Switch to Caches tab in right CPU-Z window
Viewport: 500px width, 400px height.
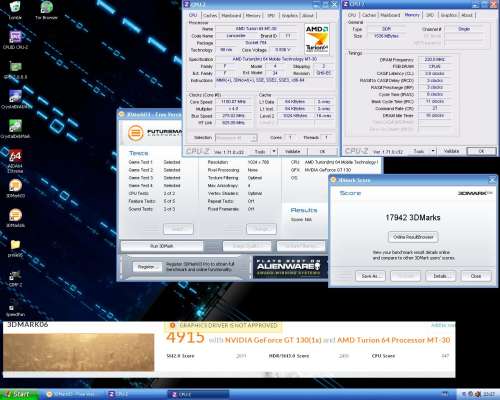369,15
